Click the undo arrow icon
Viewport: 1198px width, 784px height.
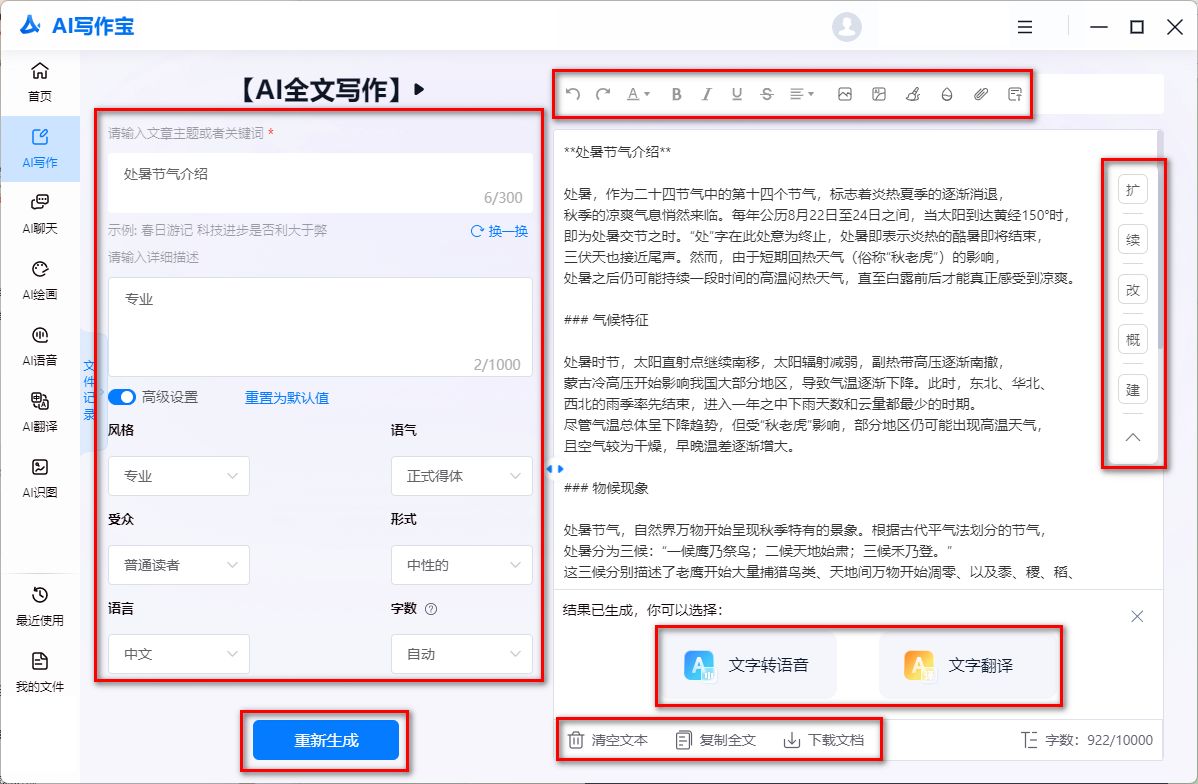[x=573, y=94]
